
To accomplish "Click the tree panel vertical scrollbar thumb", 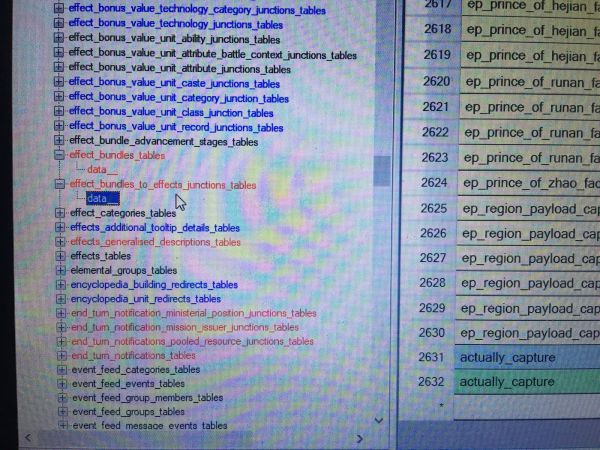I will [x=383, y=170].
